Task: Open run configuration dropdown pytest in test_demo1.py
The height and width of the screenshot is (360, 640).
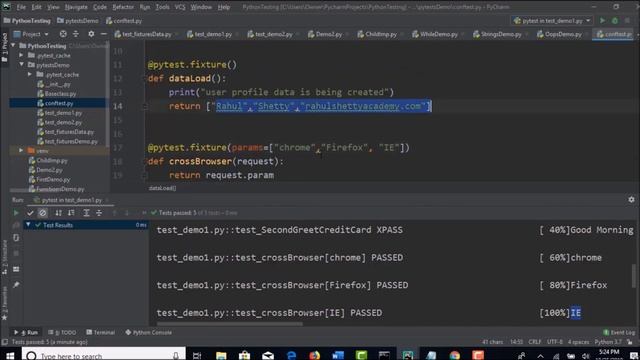Action: [x=552, y=20]
